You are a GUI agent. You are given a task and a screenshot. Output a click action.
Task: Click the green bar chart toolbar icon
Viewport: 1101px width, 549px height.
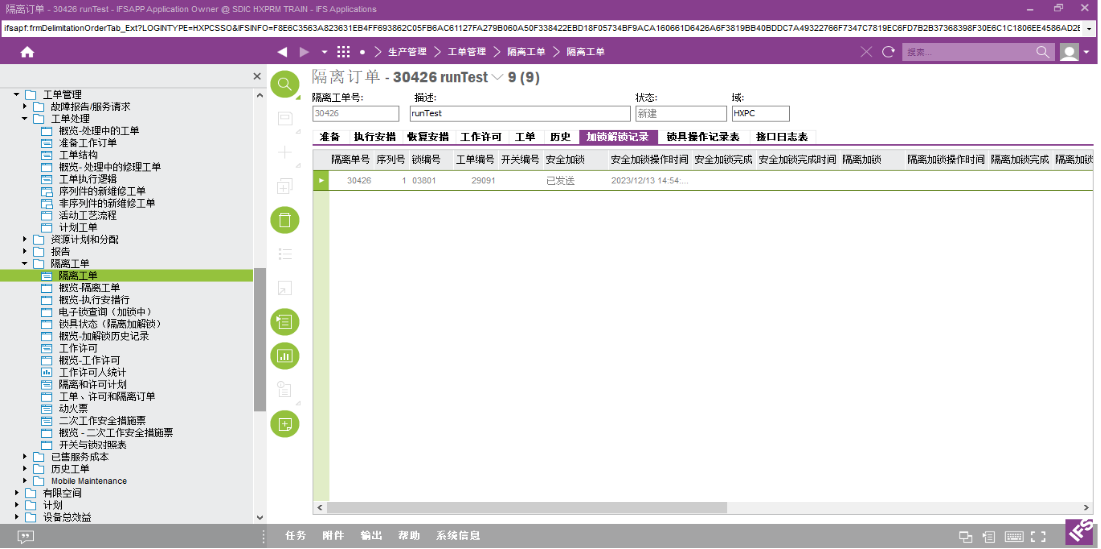coord(285,355)
